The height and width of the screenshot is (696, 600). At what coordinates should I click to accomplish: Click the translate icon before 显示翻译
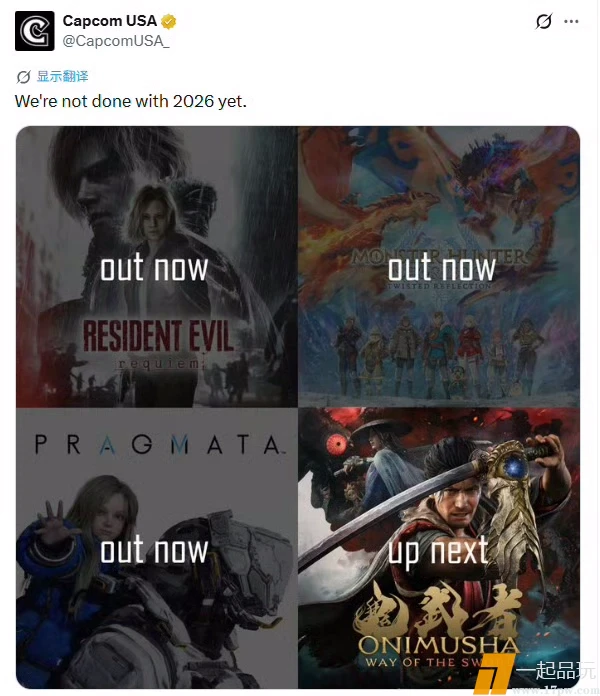(x=24, y=77)
